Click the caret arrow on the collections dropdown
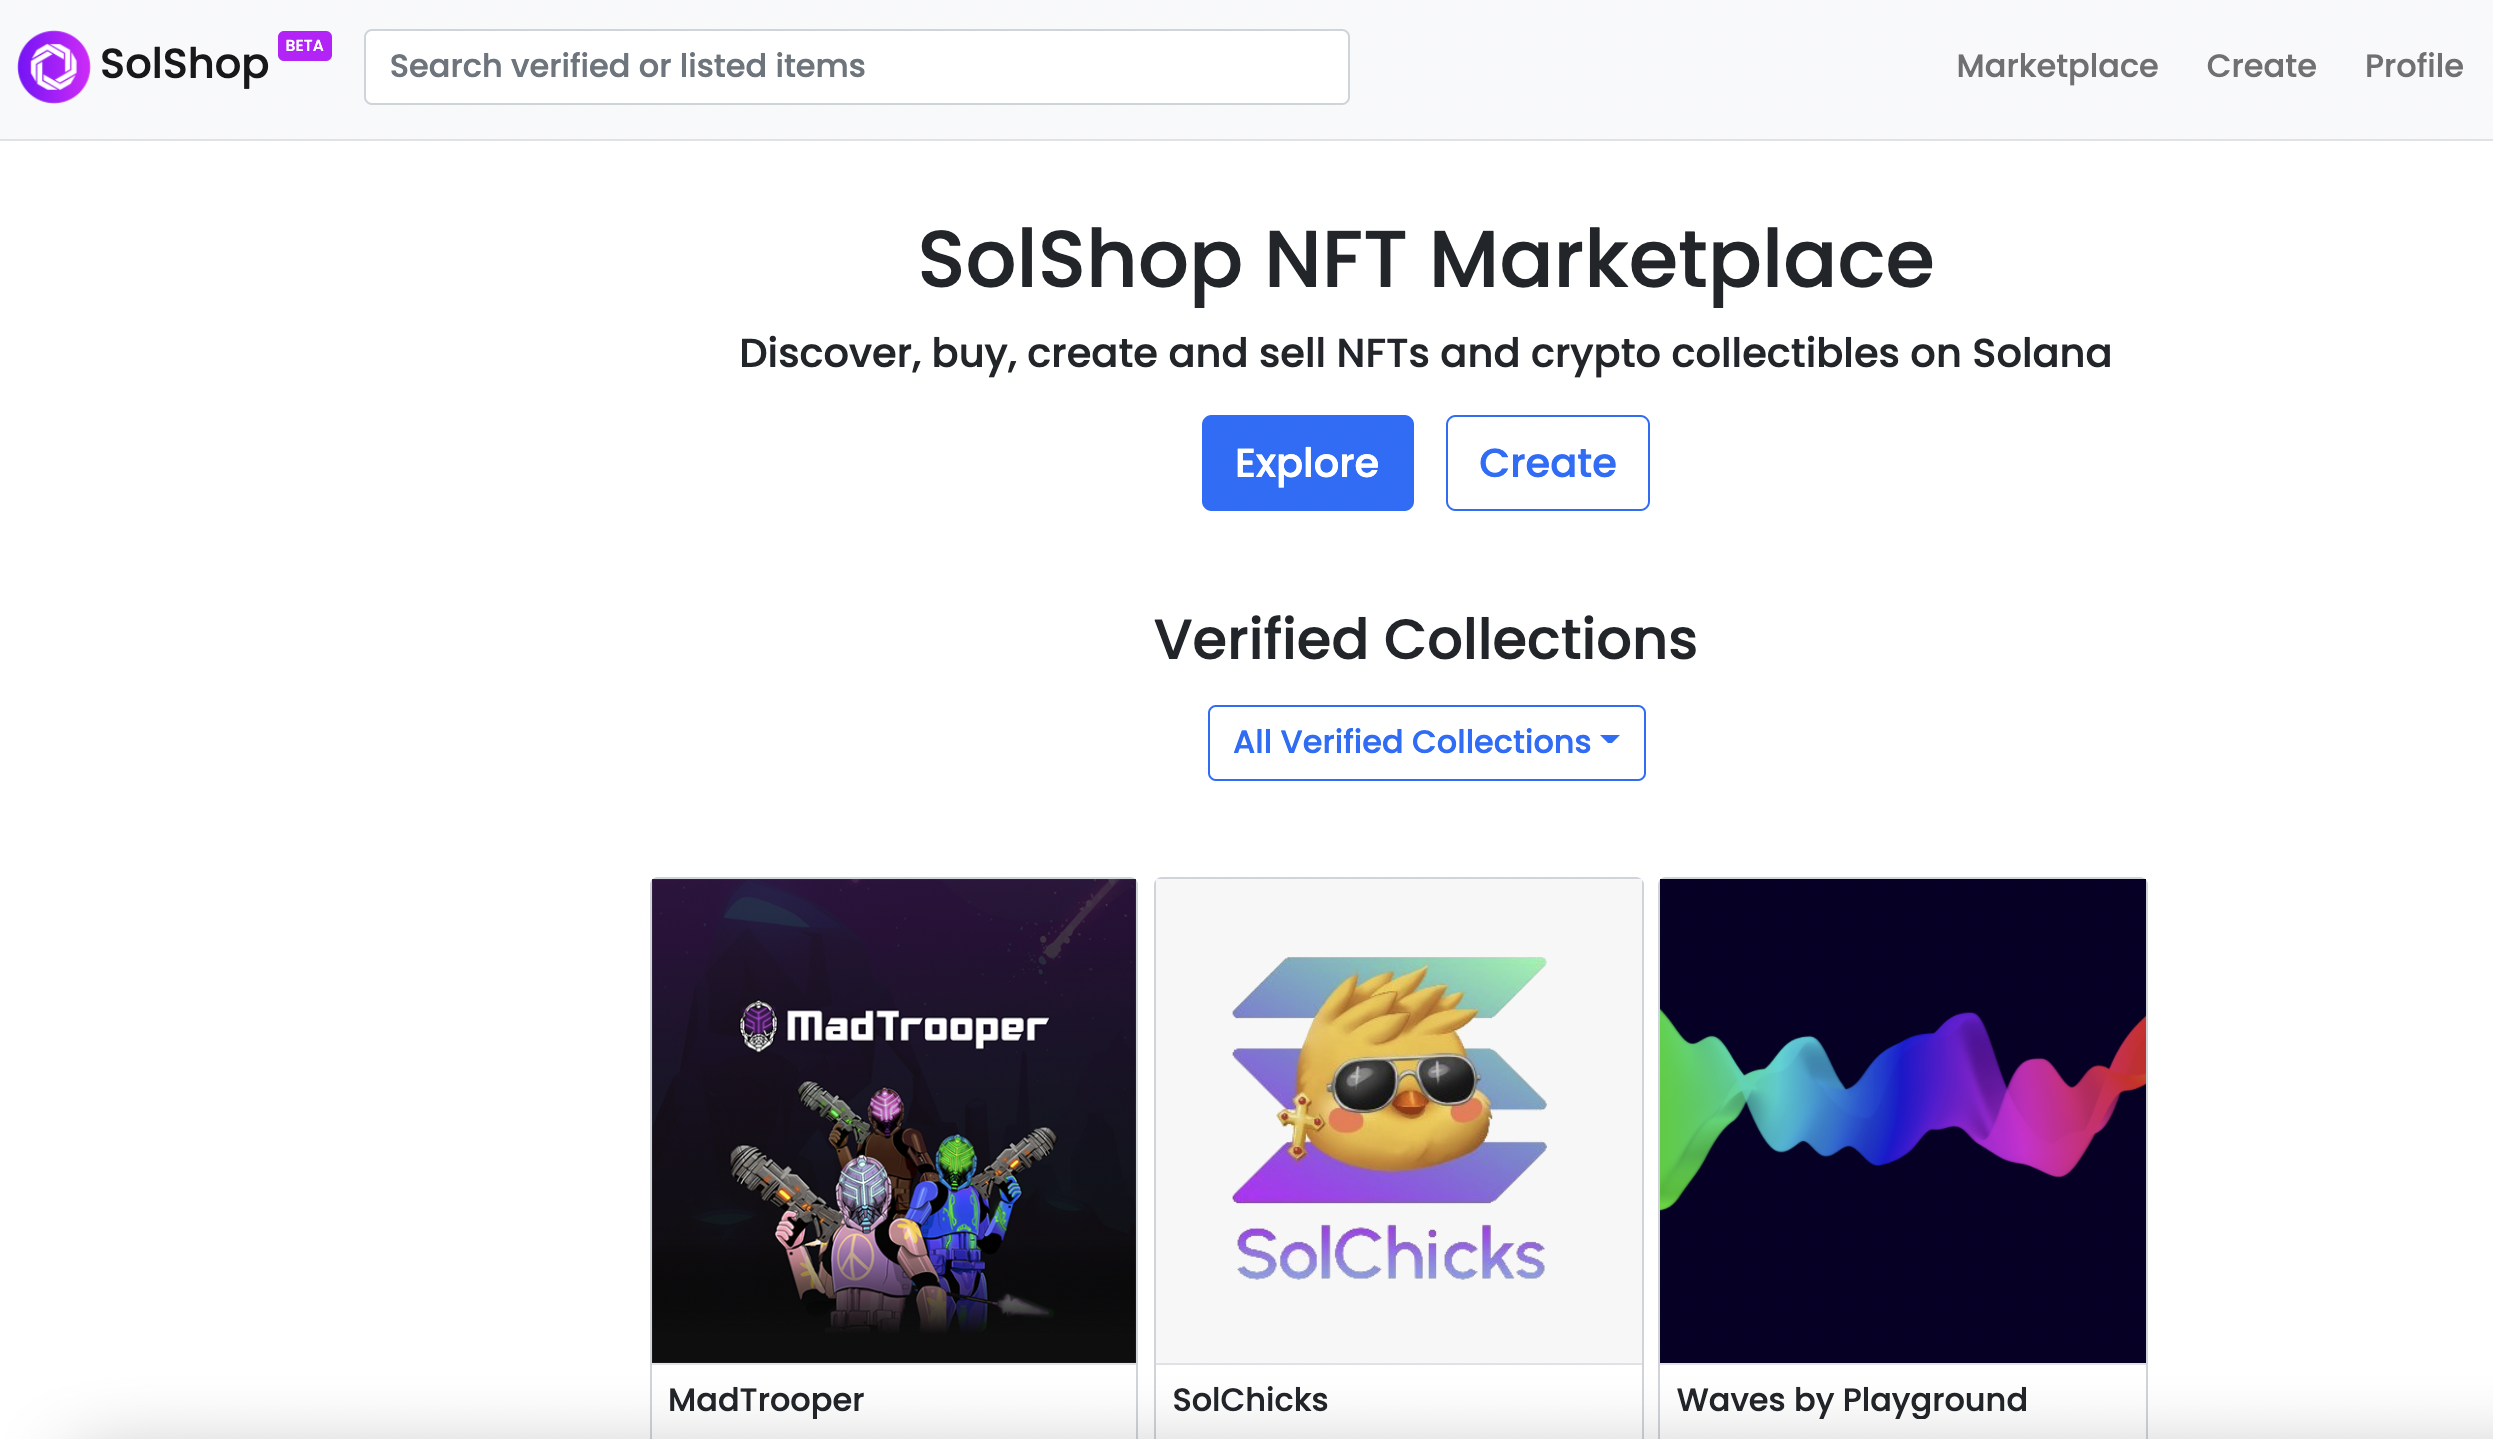 coord(1610,741)
